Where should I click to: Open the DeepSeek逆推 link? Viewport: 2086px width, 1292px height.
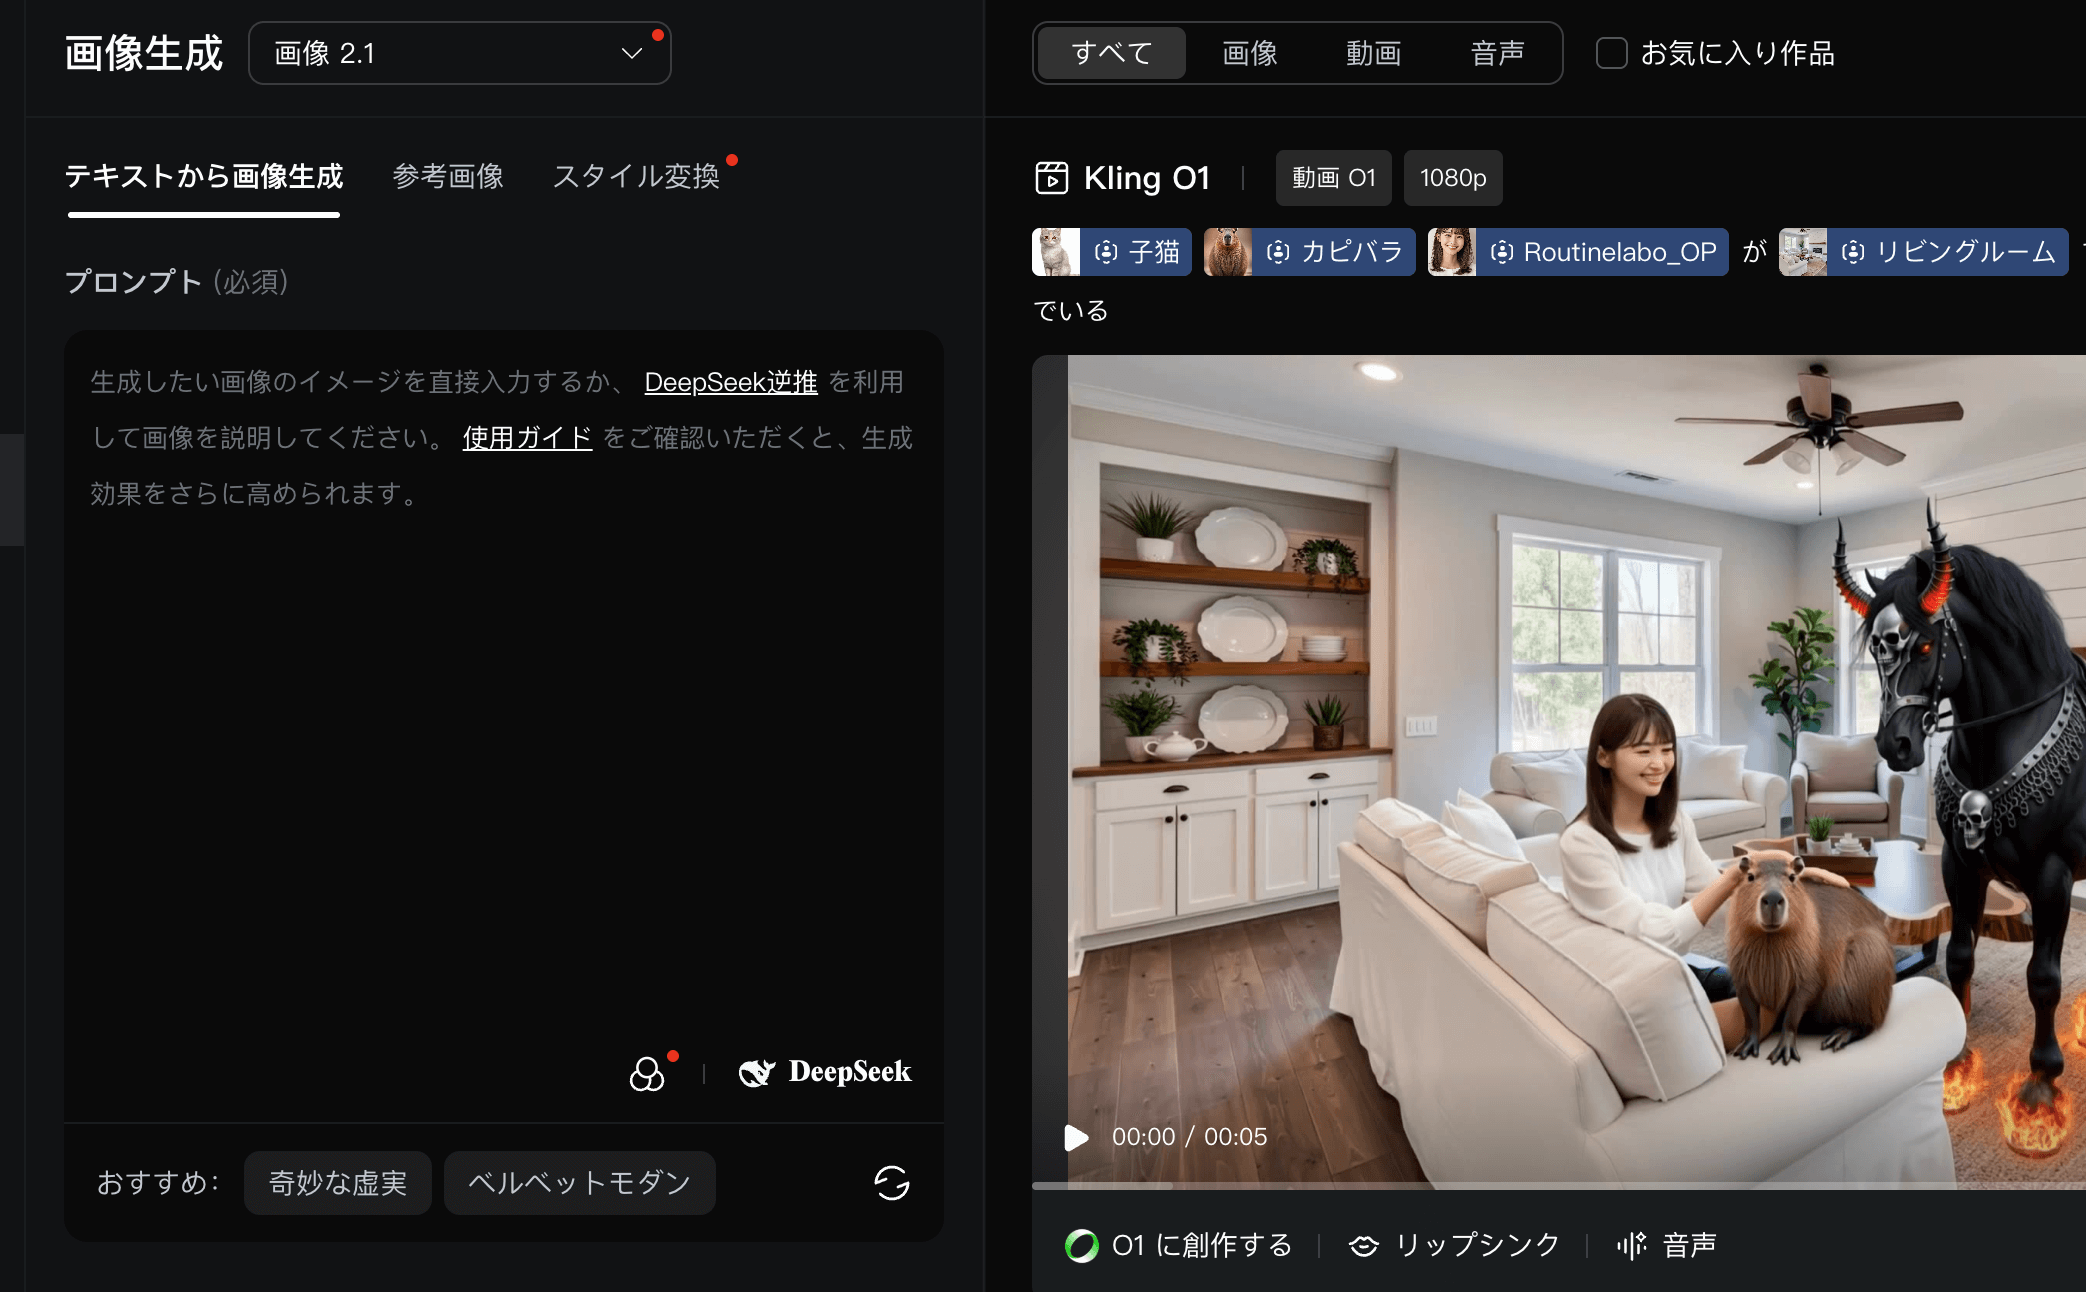click(x=730, y=382)
